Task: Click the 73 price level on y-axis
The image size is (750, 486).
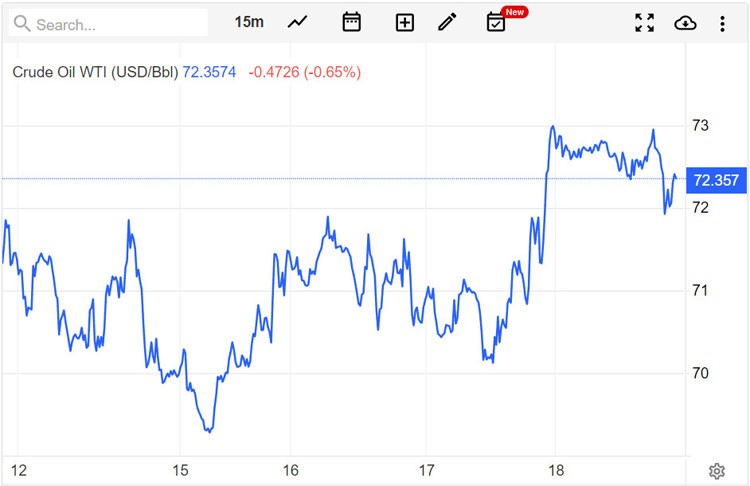Action: [701, 125]
